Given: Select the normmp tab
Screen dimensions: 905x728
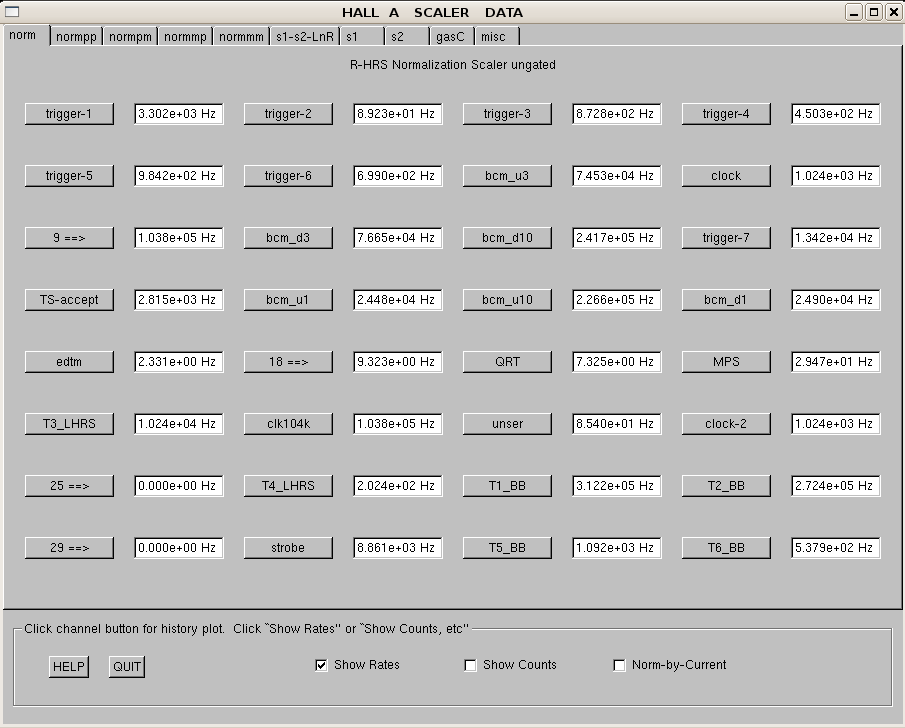Looking at the screenshot, I should tap(185, 36).
